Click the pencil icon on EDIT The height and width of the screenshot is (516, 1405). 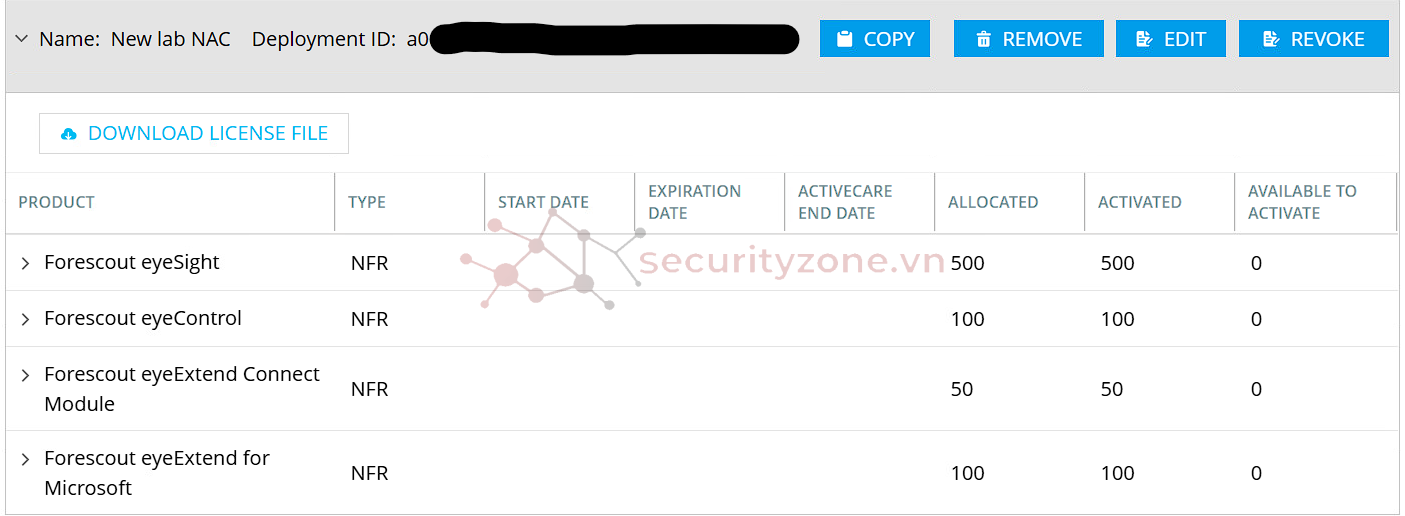tap(1145, 39)
